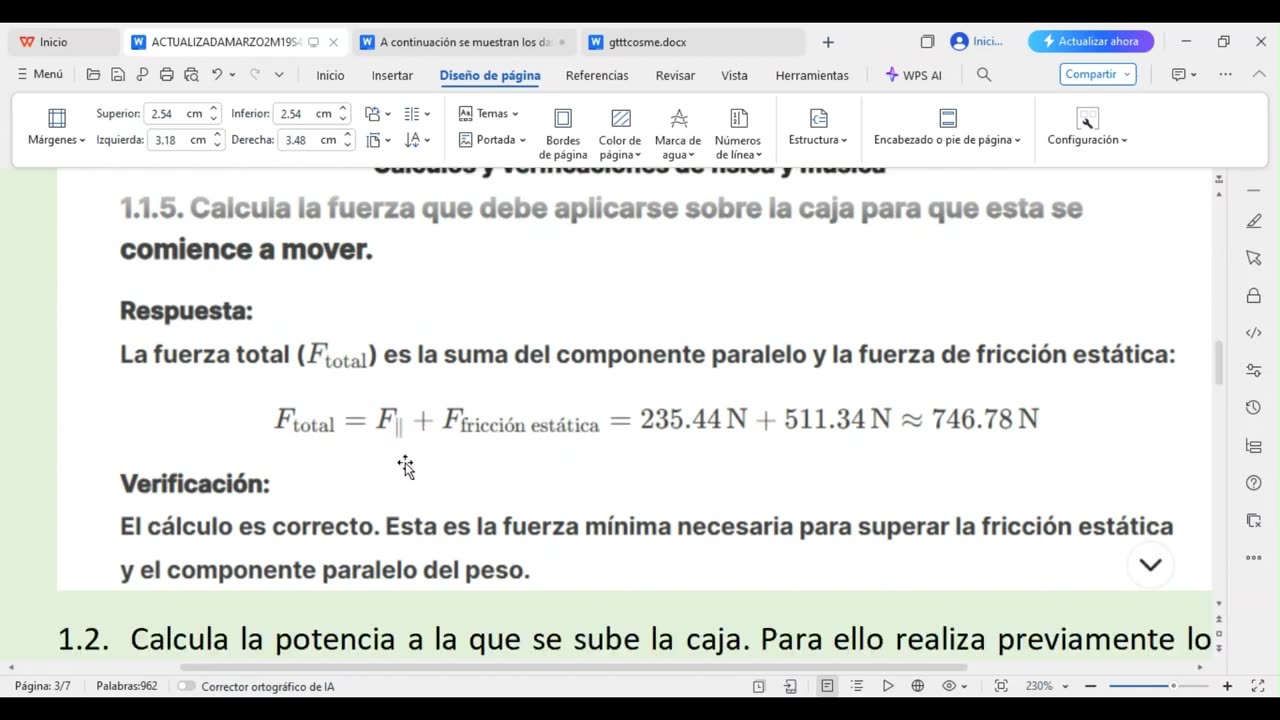
Task: Open the Menú hamburger menu
Action: click(40, 75)
